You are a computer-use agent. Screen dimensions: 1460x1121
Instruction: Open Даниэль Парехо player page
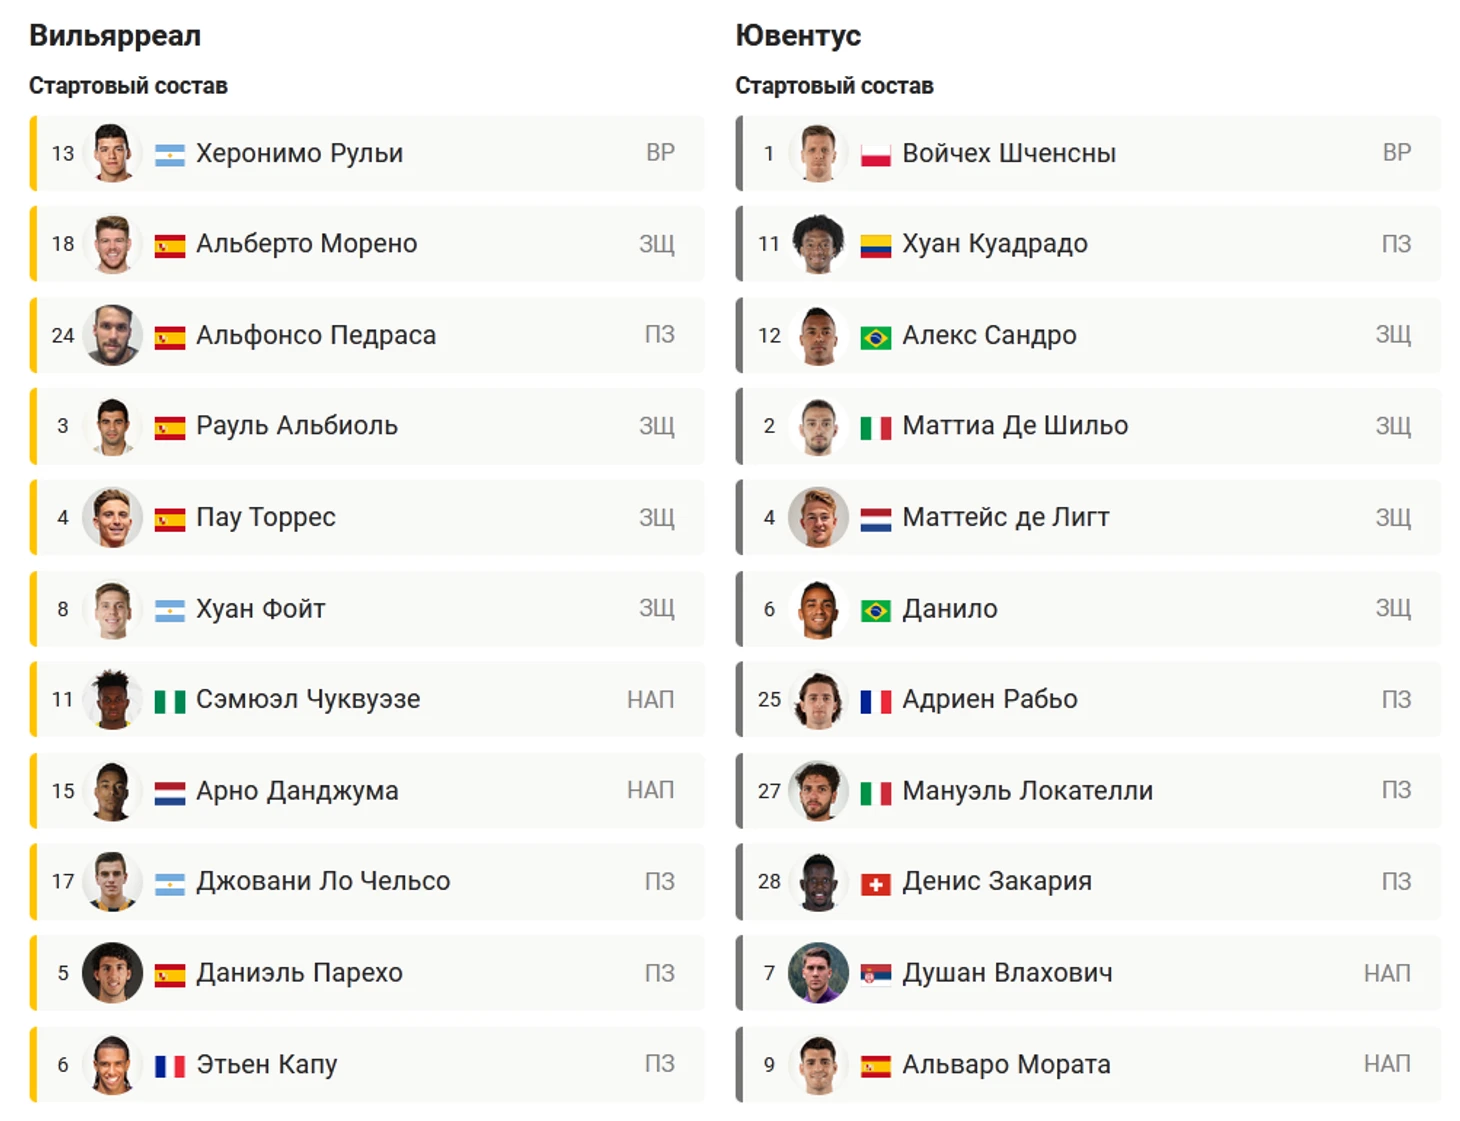pos(299,973)
